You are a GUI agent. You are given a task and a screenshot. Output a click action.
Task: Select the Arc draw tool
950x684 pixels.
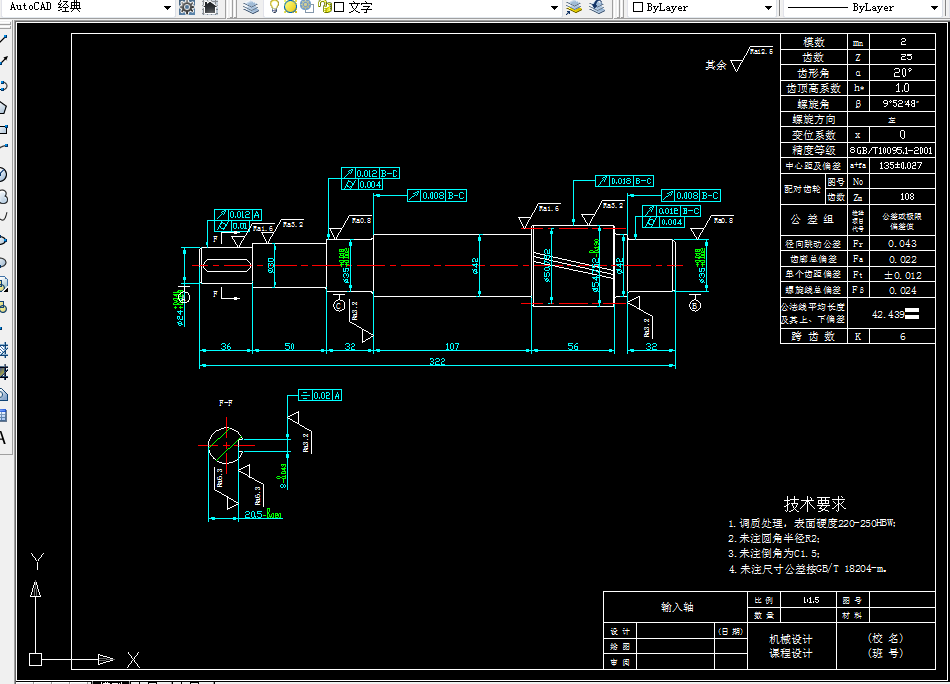coord(3,147)
